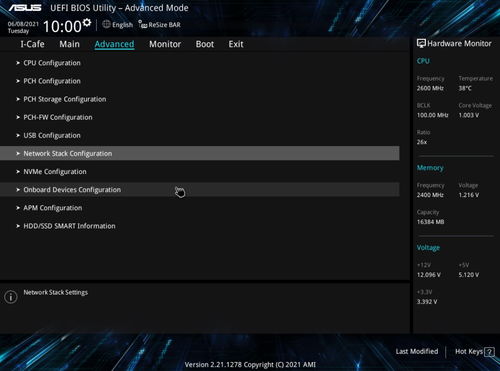The height and width of the screenshot is (371, 500).
Task: Open Onboard Devices Configuration
Action: coord(200,190)
